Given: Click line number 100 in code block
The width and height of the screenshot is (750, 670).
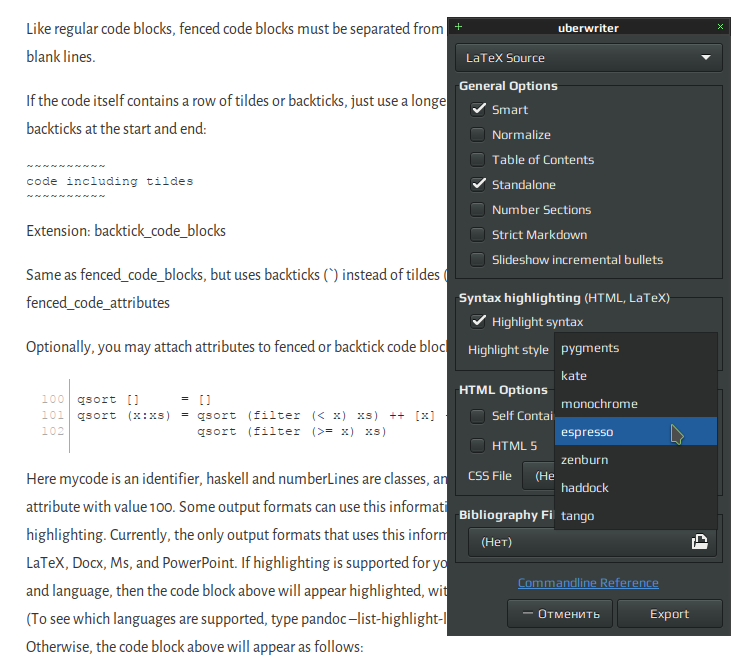Looking at the screenshot, I should 53,399.
